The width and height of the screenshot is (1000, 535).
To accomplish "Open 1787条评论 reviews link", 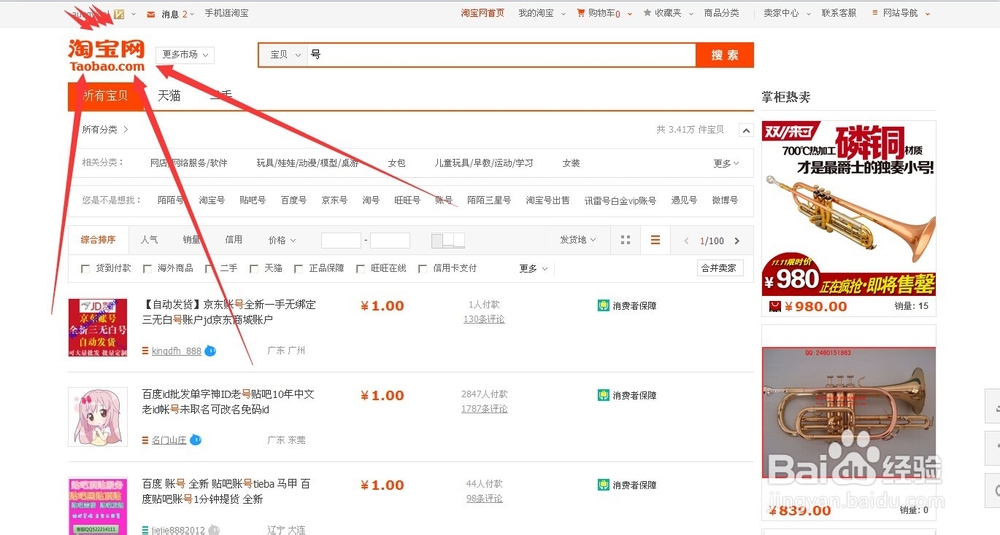I will pos(484,409).
